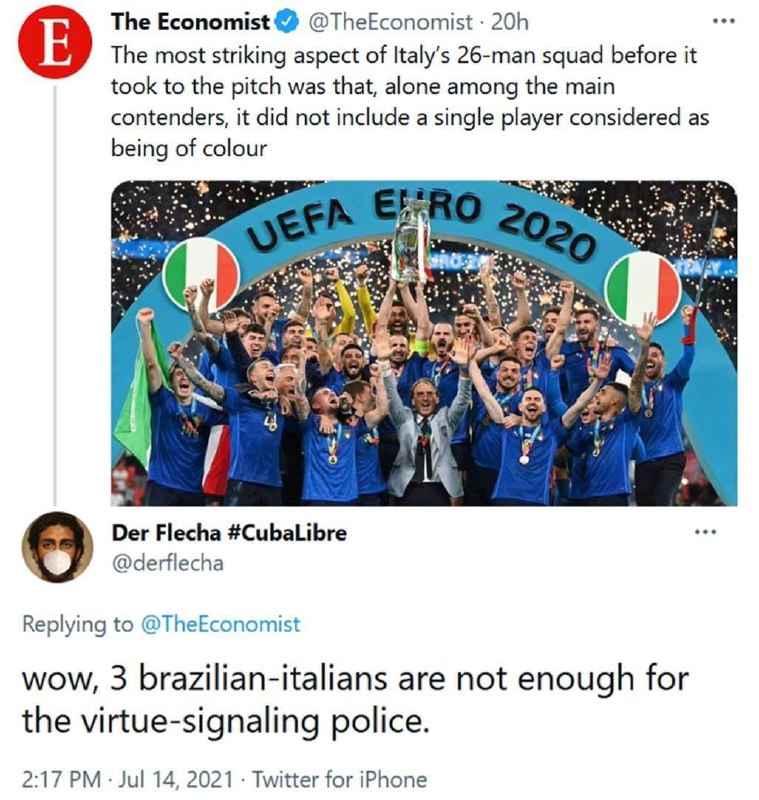Open more options on The Economist tweet
Image resolution: width=759 pixels, height=800 pixels.
coord(721,22)
